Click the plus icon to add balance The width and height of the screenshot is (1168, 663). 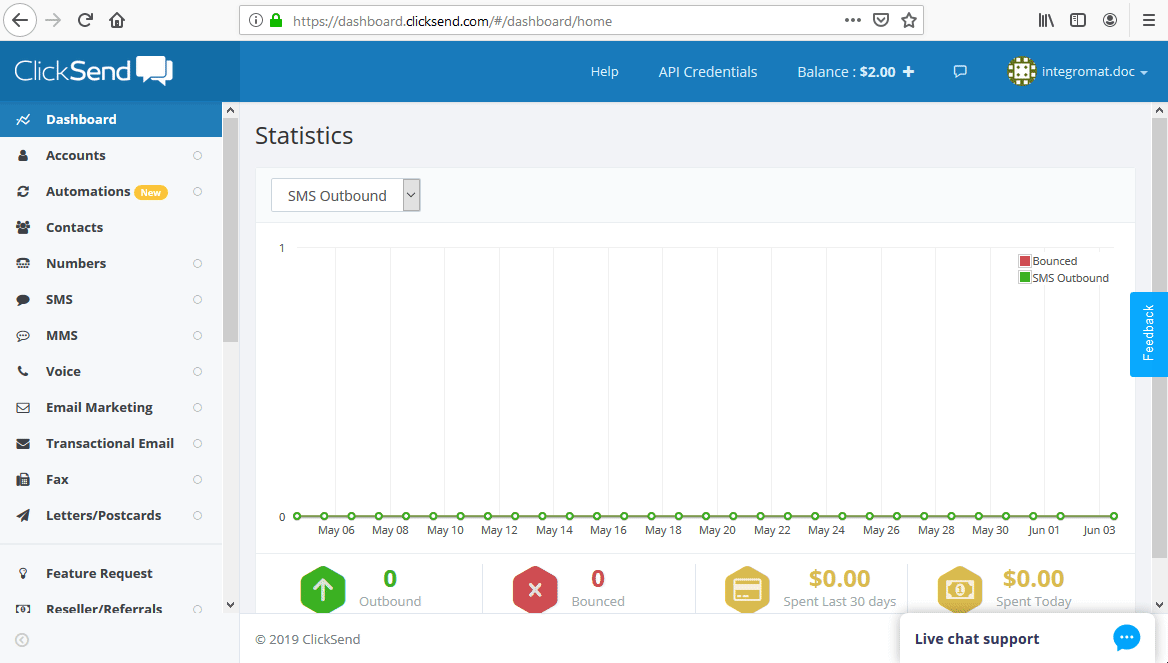click(908, 72)
